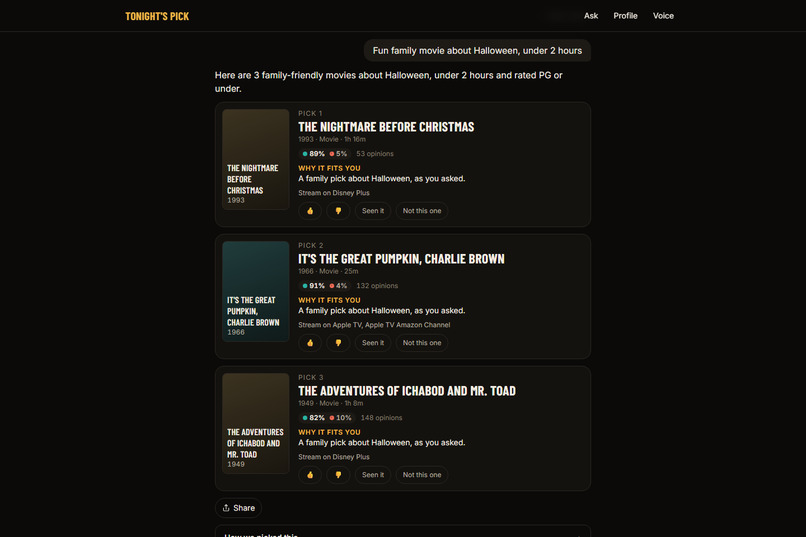Screen dimensions: 806x537
Task: Open the Great Pumpkin, Charlie Brown poster thumbnail
Action: (255, 291)
